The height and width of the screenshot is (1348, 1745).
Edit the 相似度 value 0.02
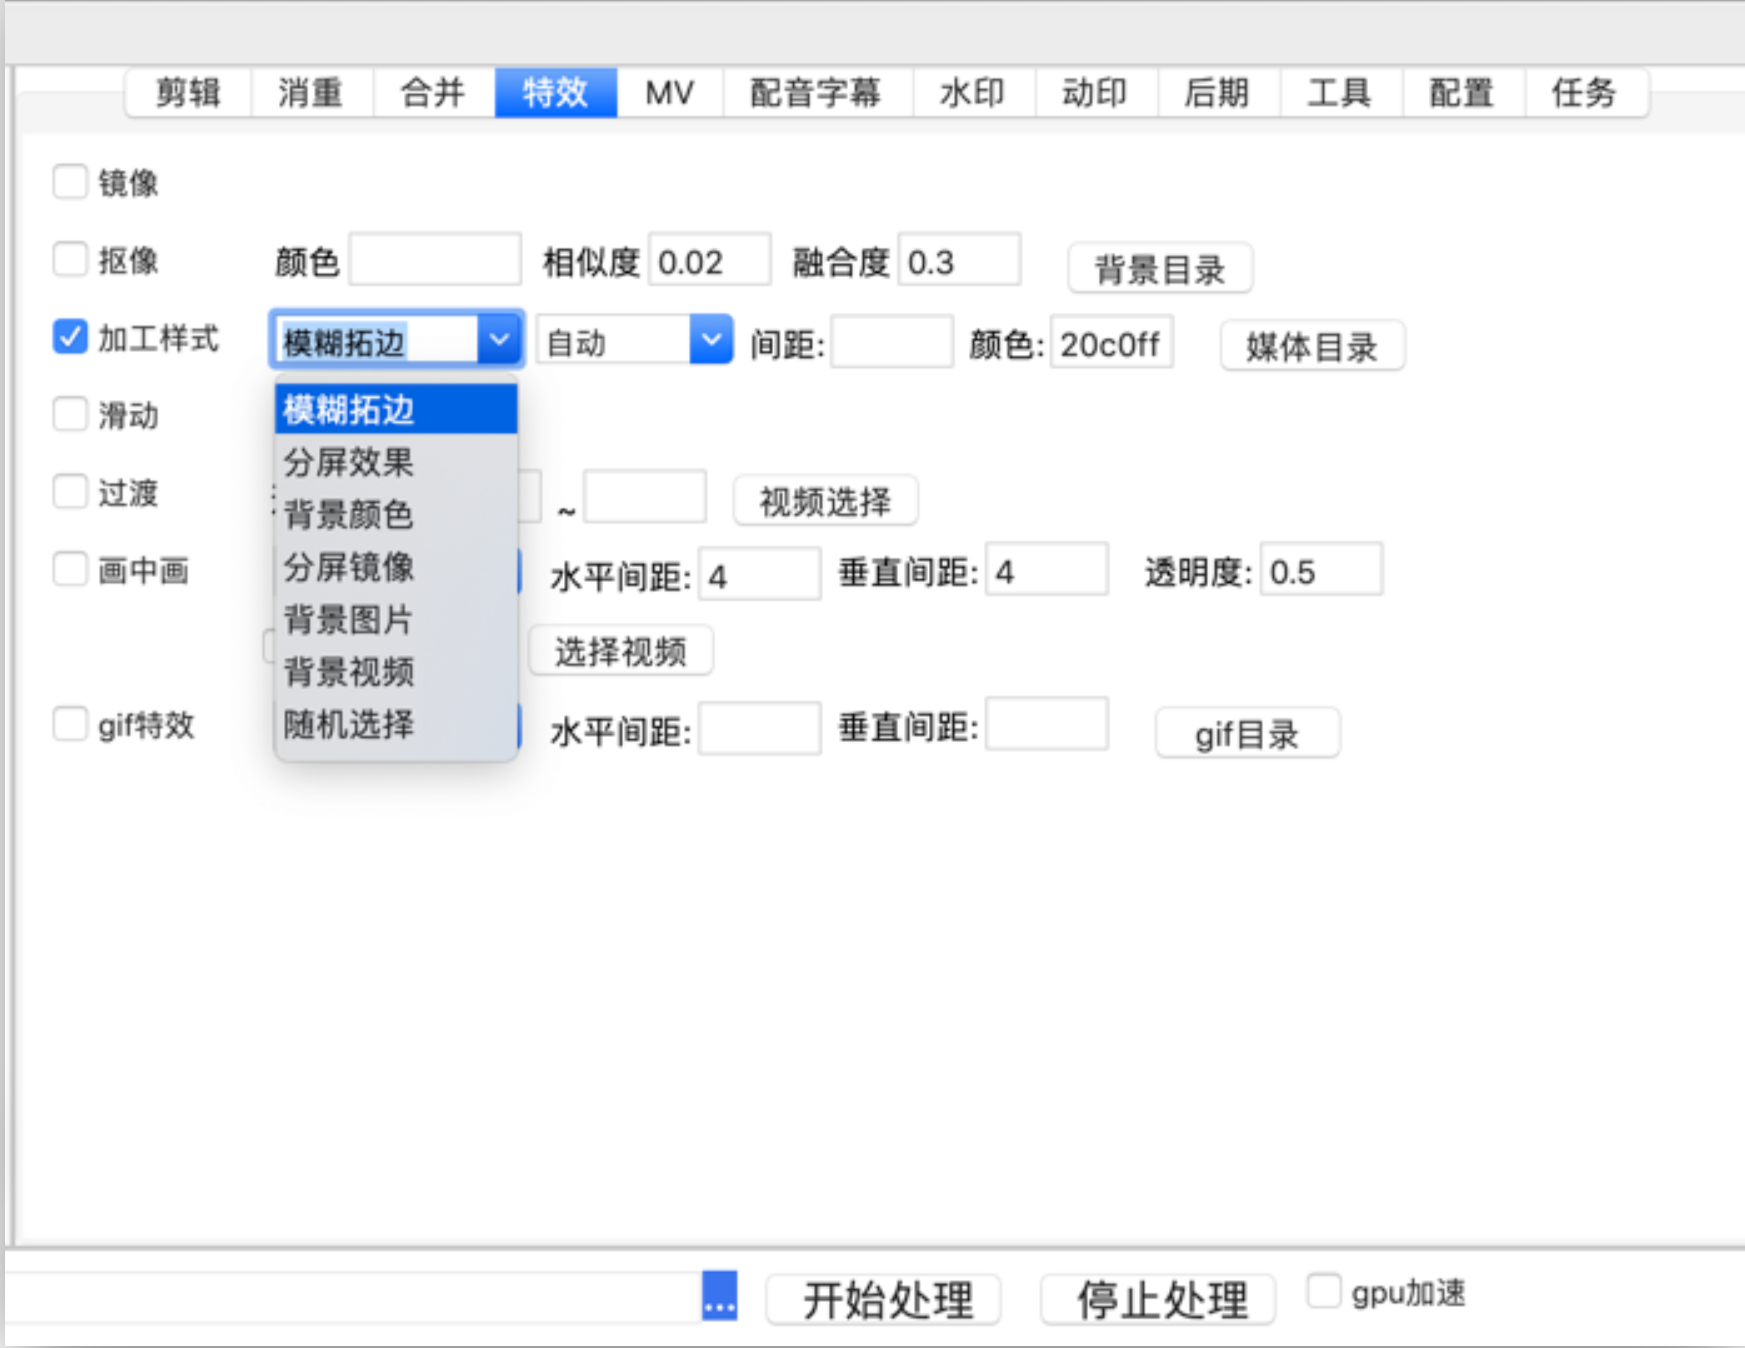click(710, 260)
